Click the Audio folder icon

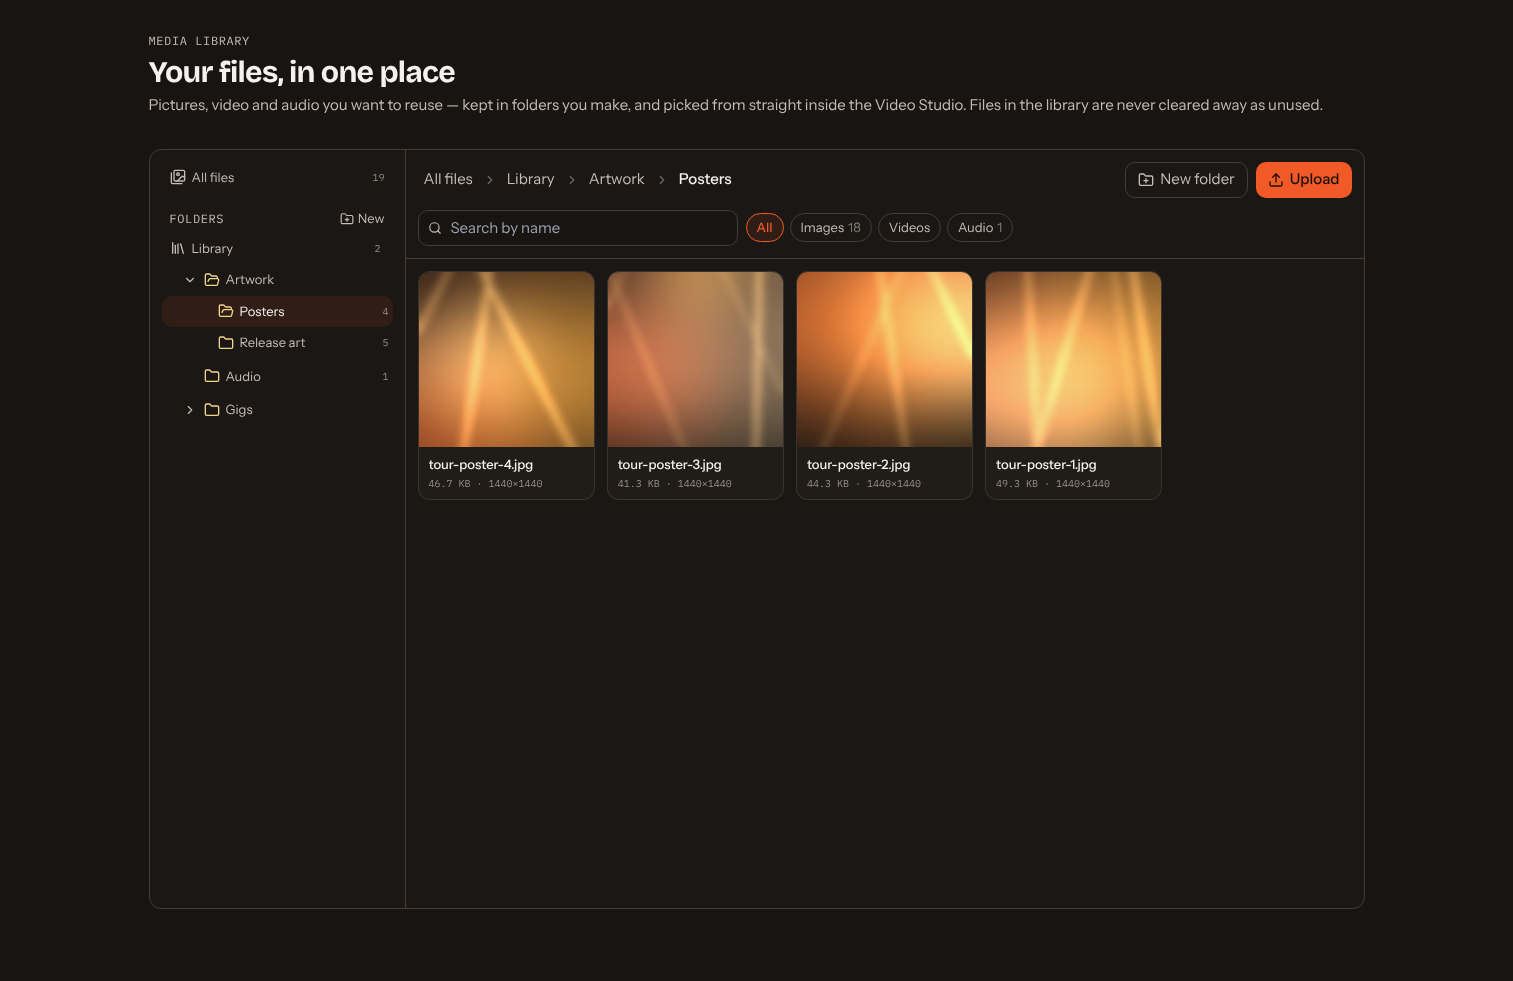point(212,376)
